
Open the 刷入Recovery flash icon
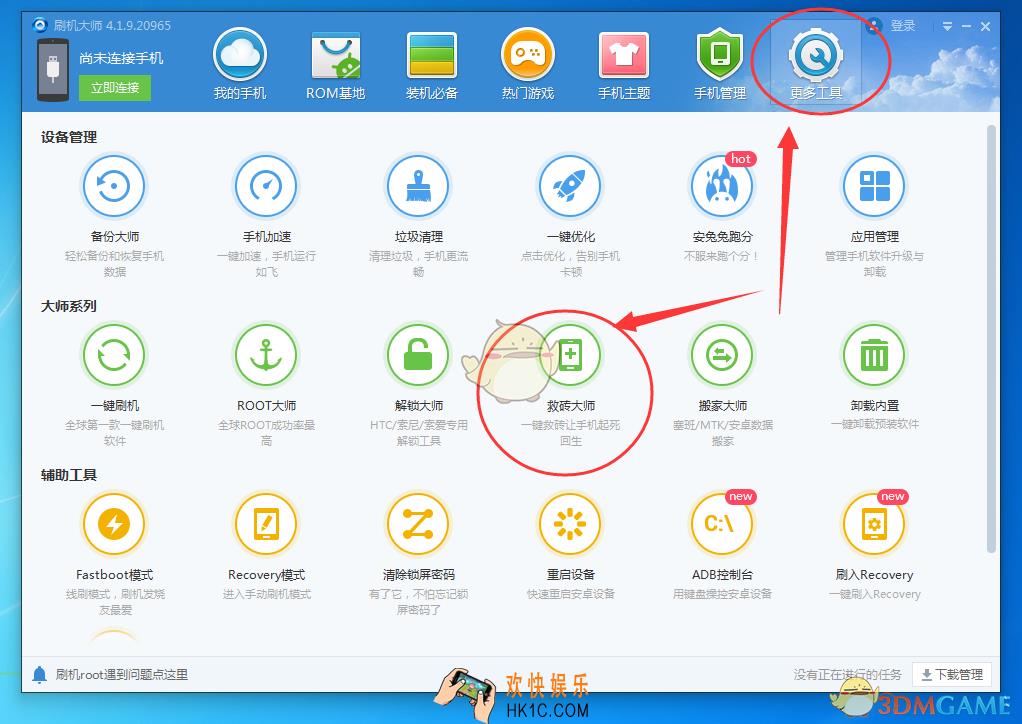(x=874, y=524)
